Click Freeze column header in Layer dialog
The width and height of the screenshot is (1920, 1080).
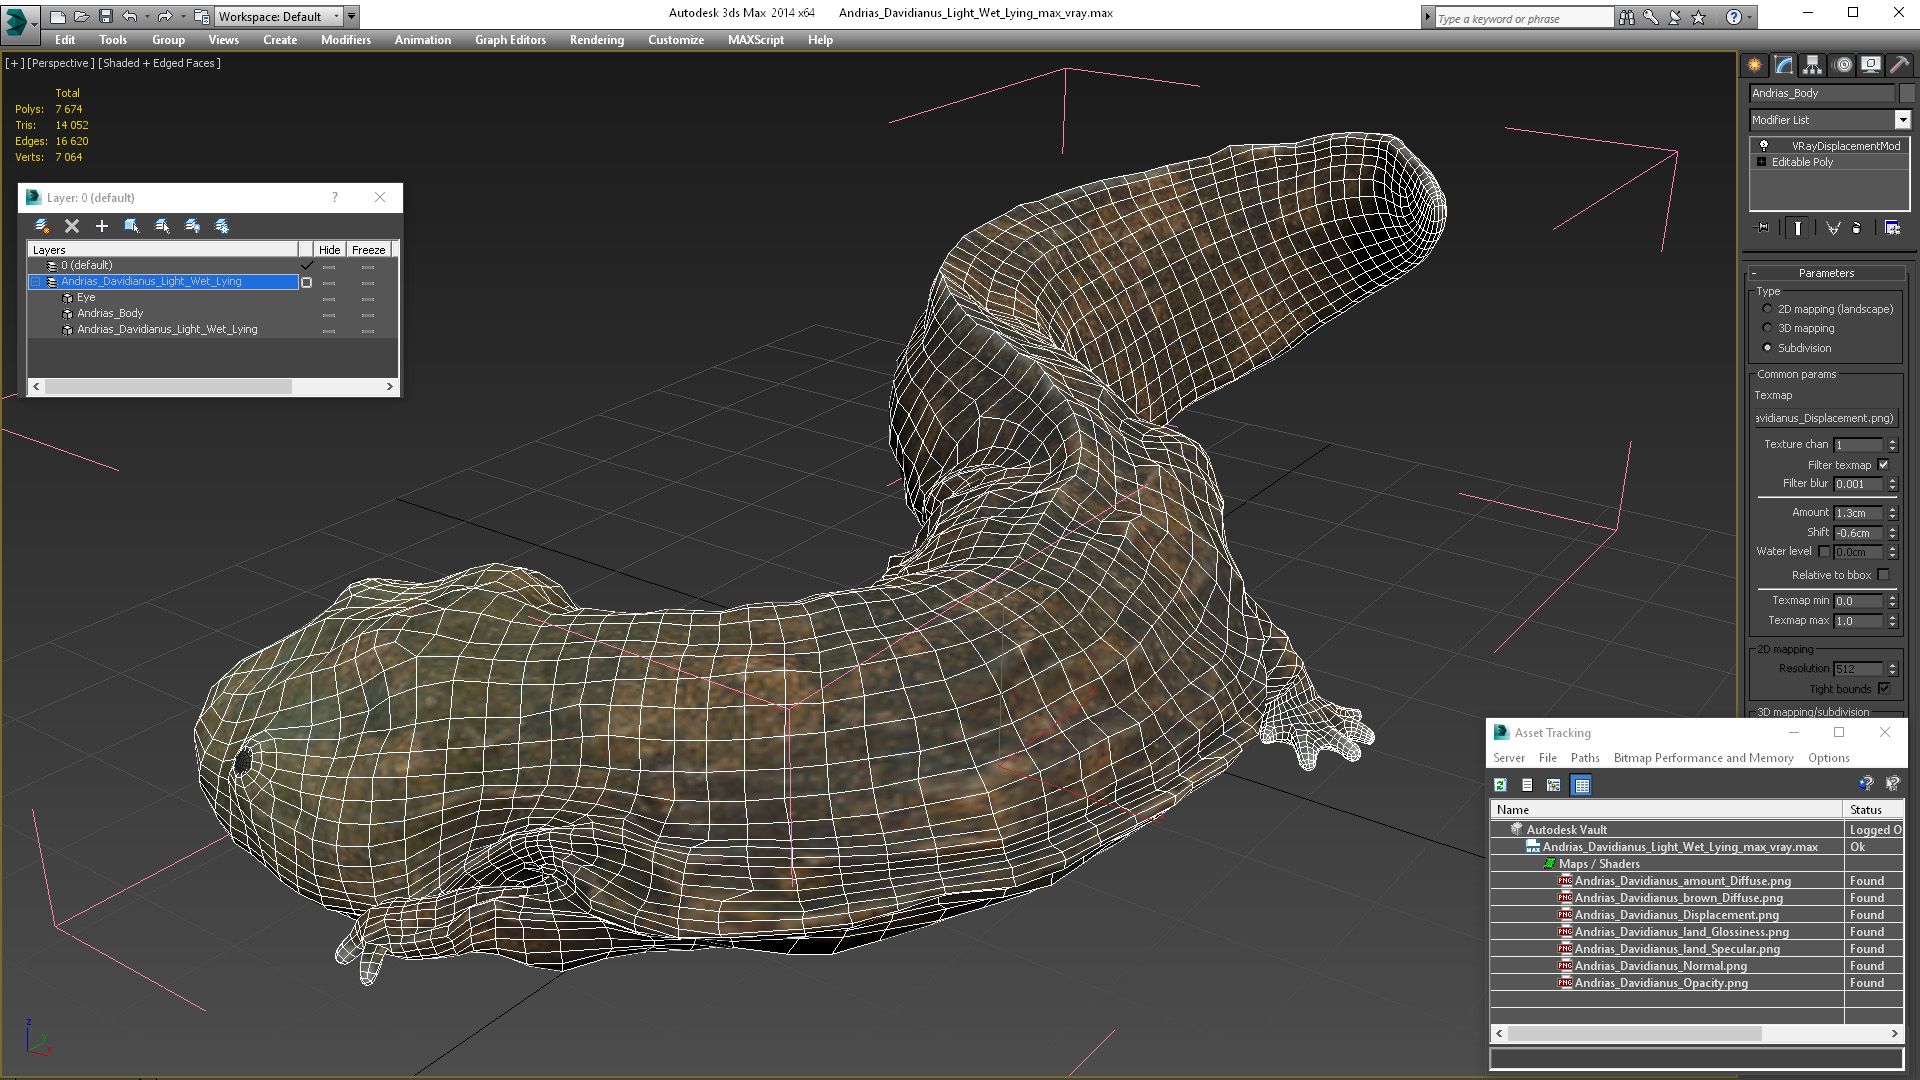click(x=368, y=250)
